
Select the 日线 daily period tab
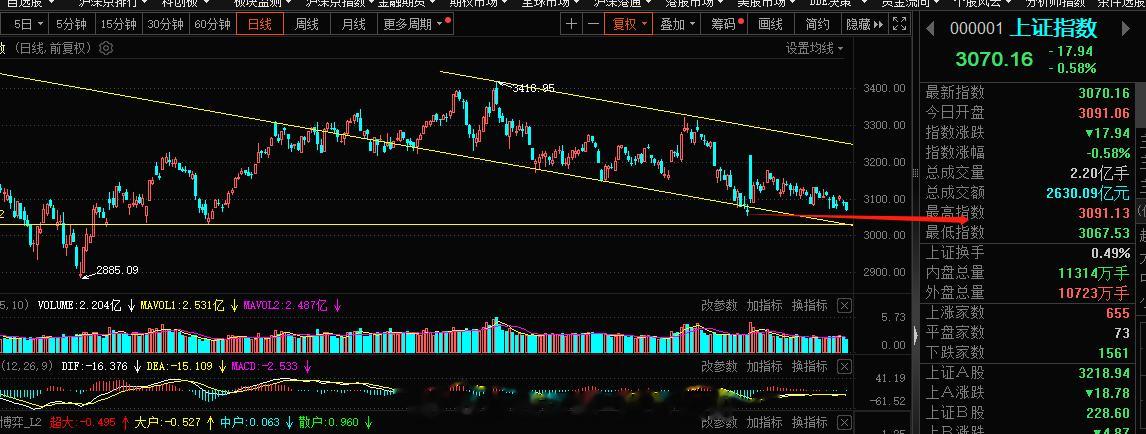(259, 24)
